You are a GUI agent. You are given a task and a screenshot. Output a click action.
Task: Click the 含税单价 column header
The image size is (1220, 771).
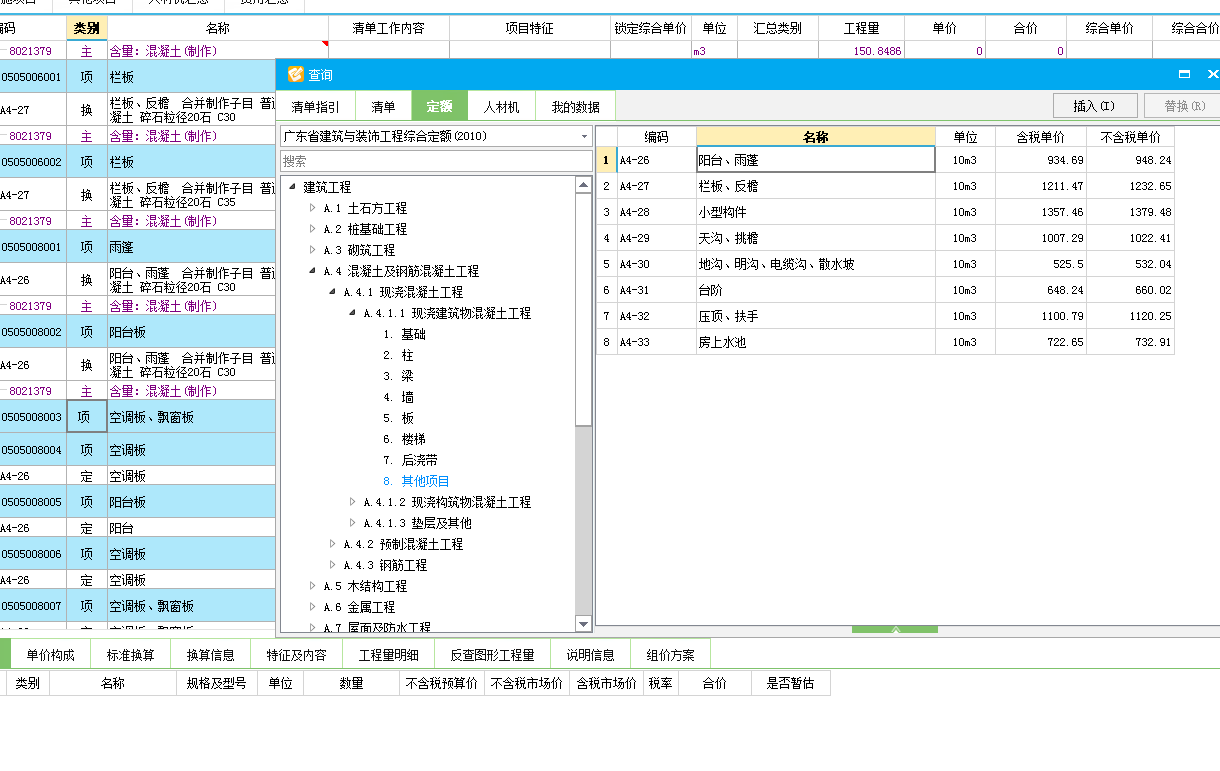point(1040,137)
